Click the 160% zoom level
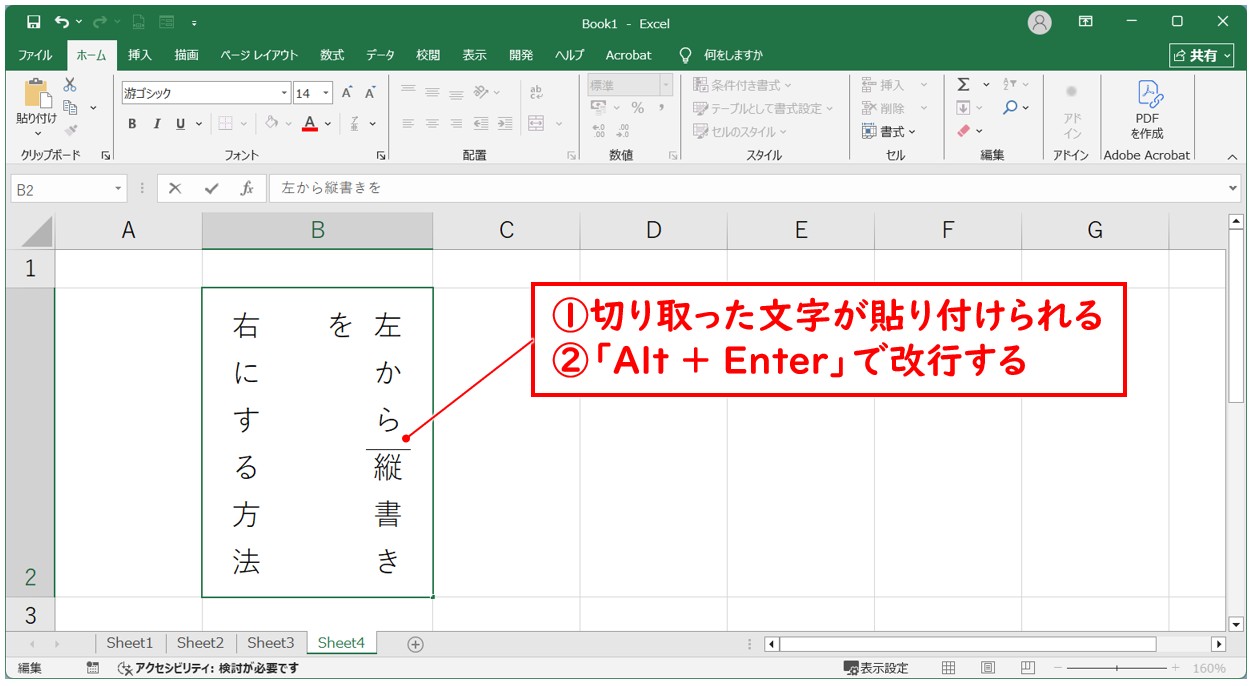 tap(1208, 668)
